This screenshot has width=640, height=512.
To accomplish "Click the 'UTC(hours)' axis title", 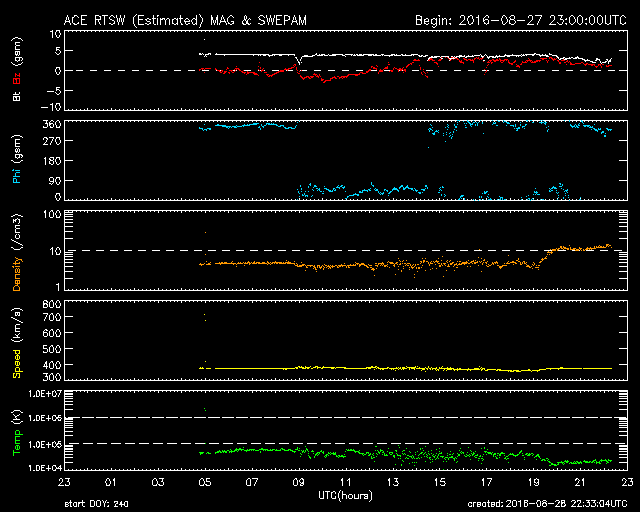I will [x=345, y=496].
